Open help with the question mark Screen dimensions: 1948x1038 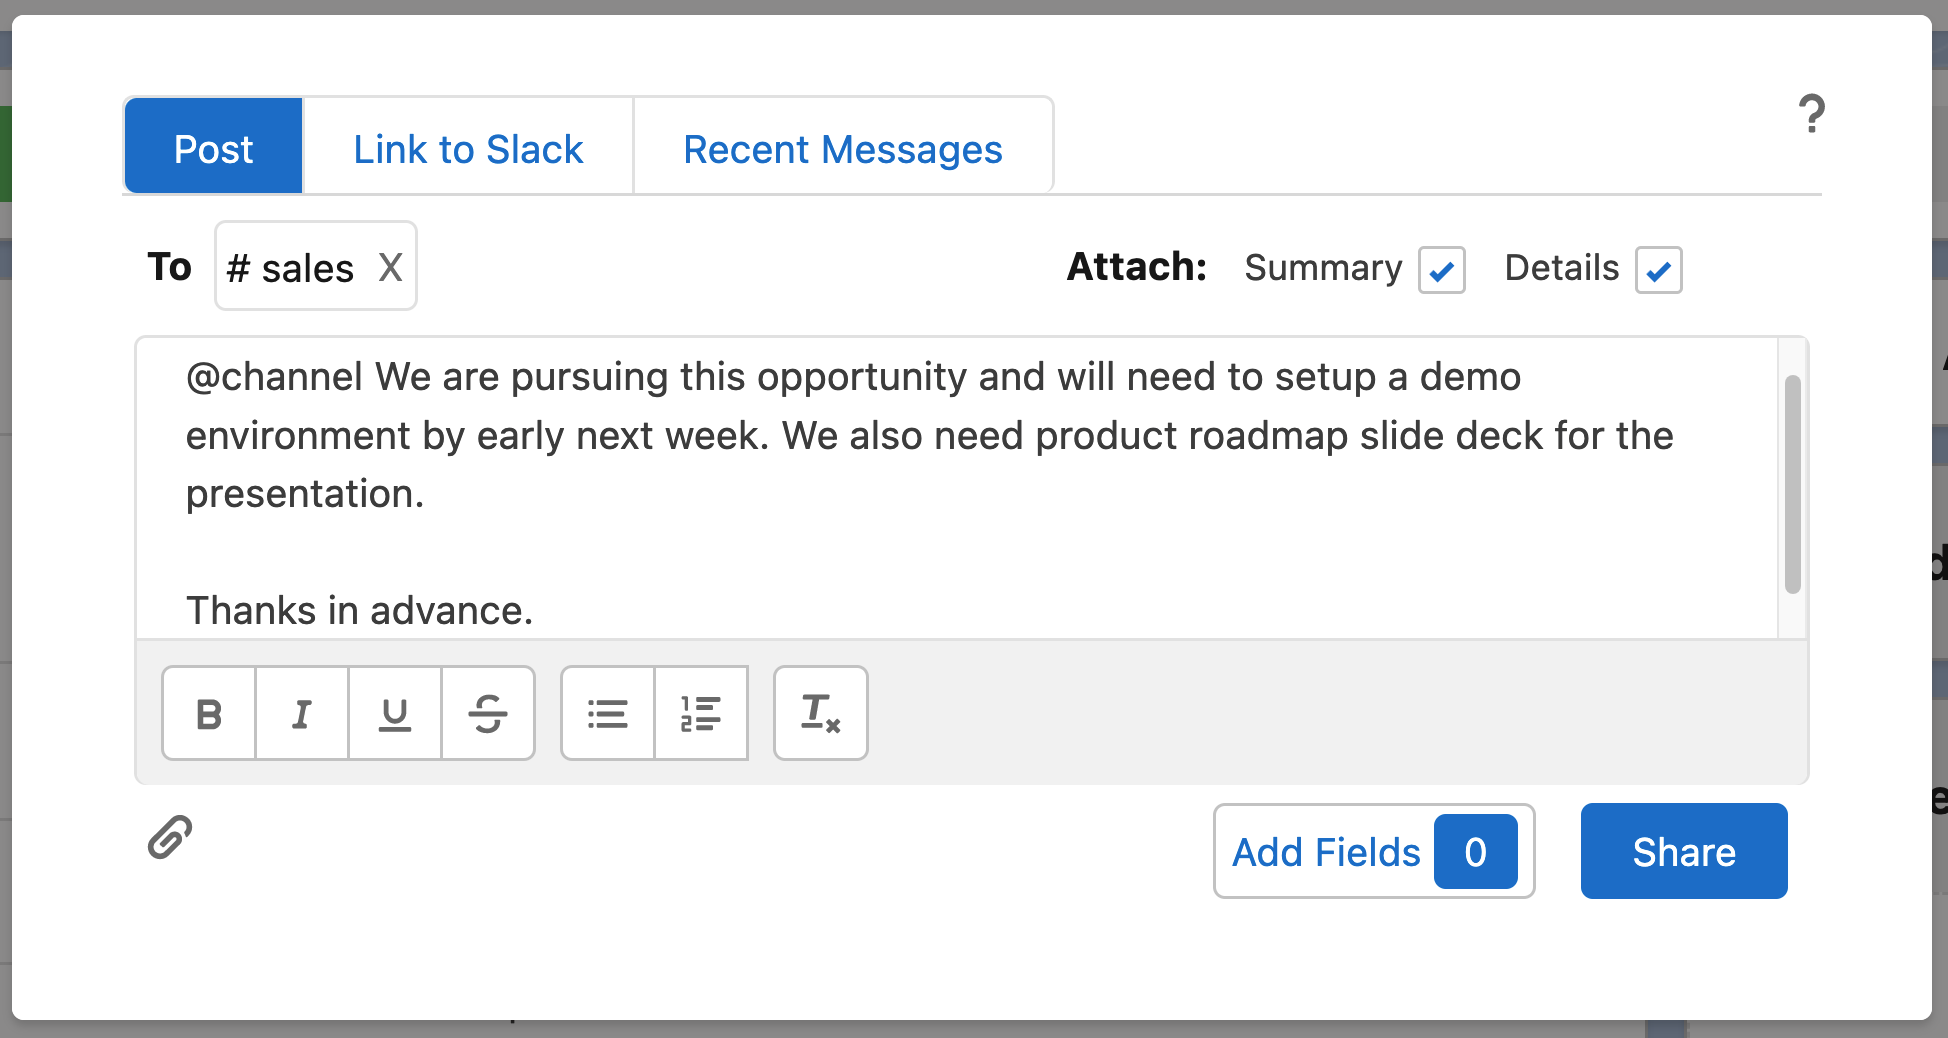click(x=1811, y=114)
